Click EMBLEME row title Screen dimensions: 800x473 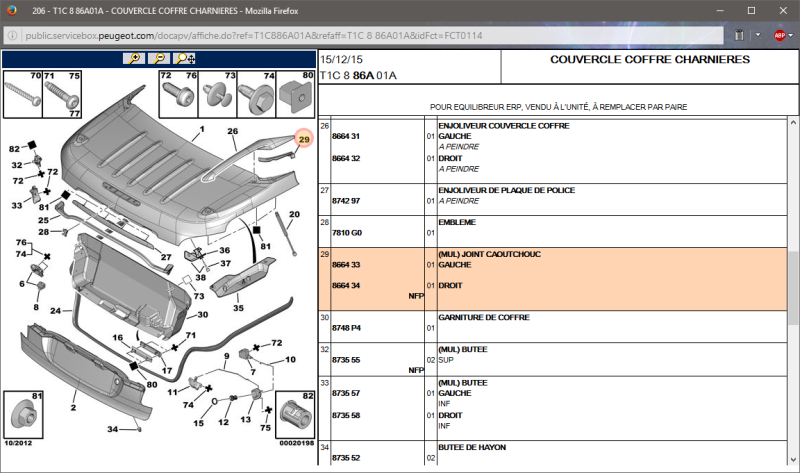tap(457, 222)
